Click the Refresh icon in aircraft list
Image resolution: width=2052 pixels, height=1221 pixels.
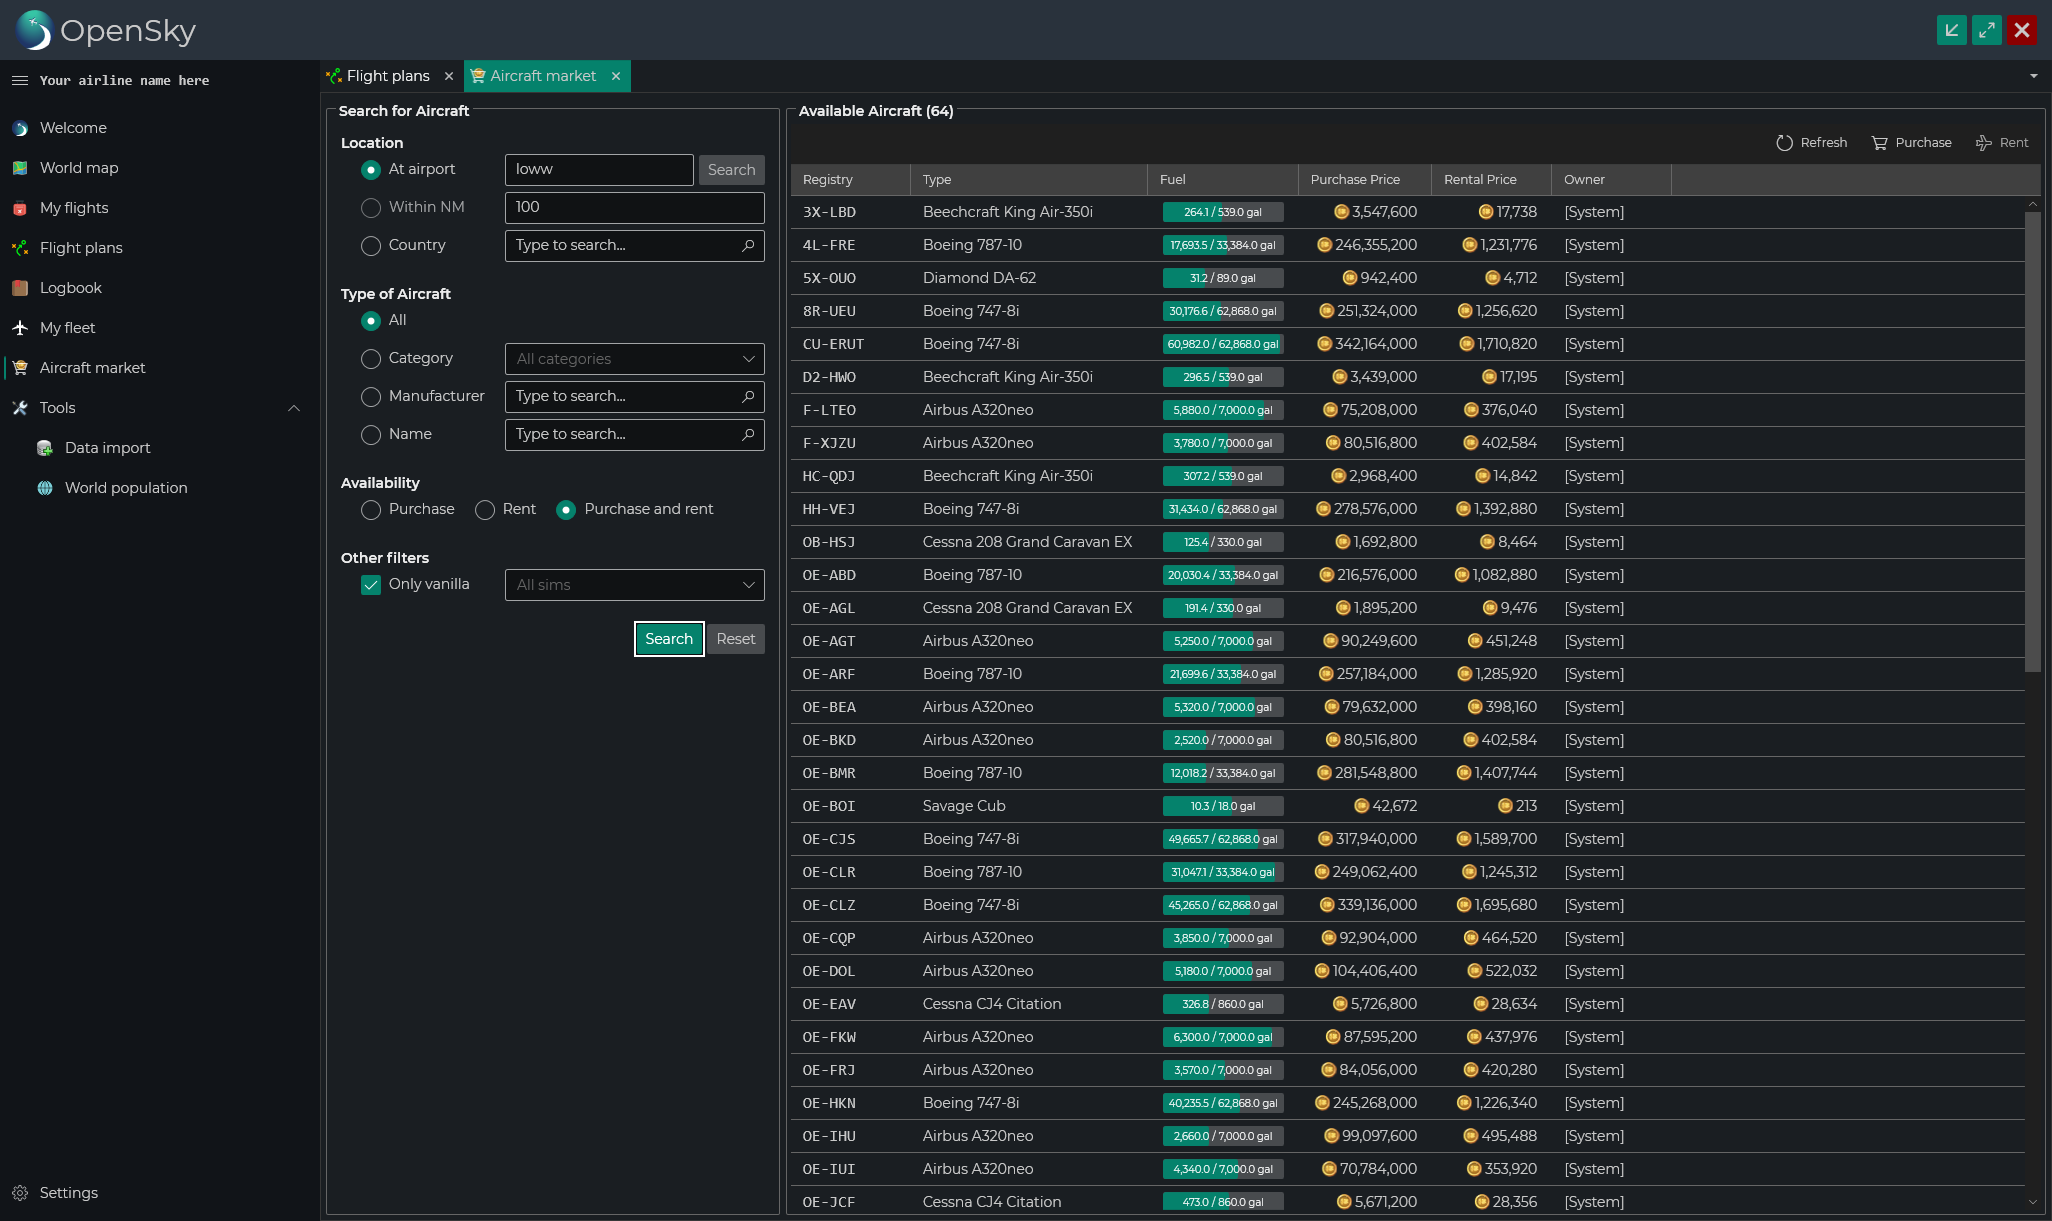coord(1784,143)
